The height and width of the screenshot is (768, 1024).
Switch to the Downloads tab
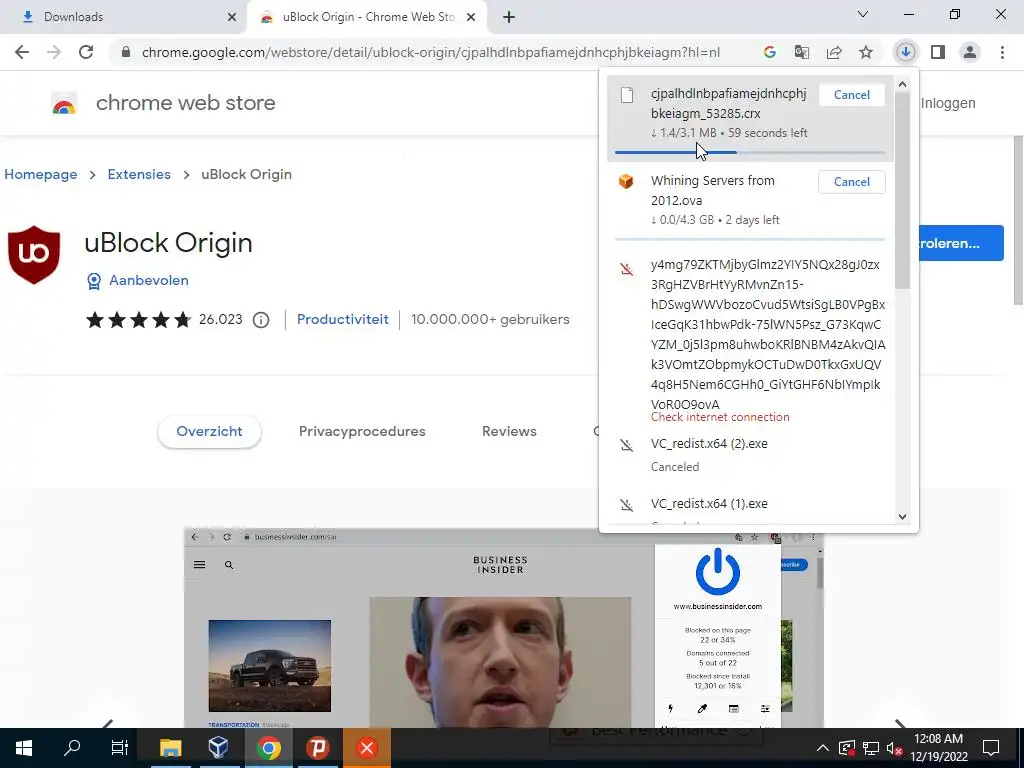pos(127,17)
